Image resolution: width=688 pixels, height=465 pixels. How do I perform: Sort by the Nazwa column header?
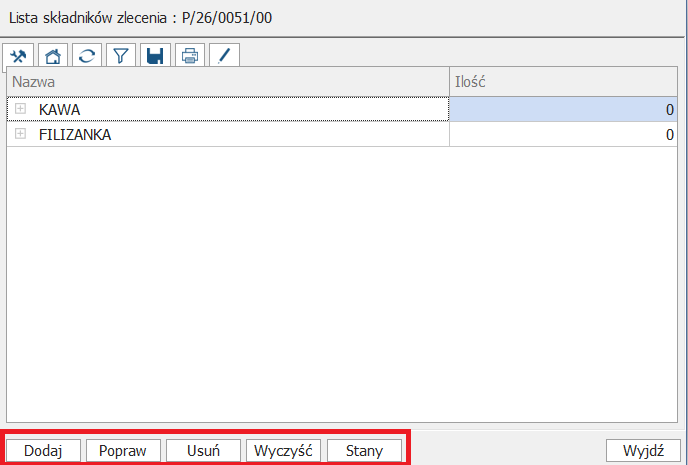coord(228,82)
